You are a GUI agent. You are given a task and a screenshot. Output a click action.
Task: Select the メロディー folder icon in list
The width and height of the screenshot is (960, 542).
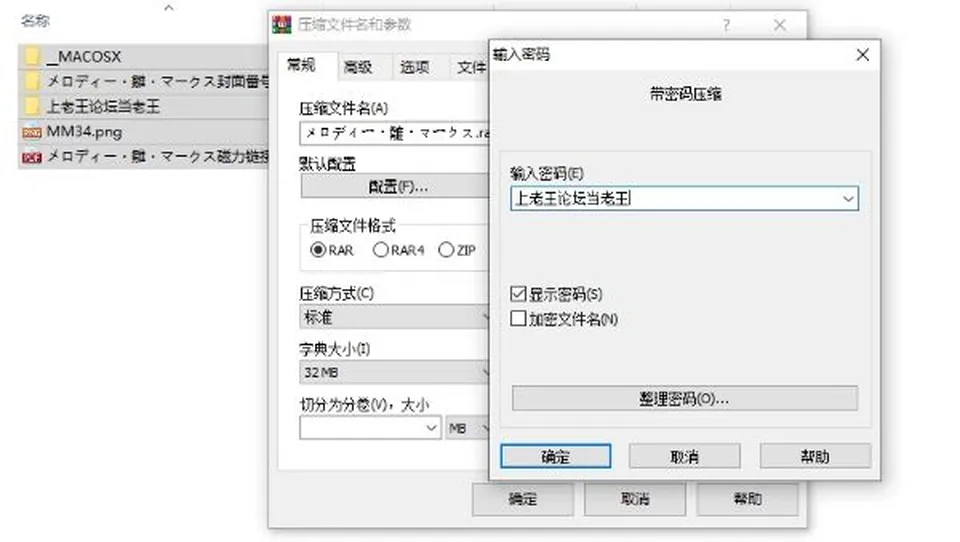[32, 81]
